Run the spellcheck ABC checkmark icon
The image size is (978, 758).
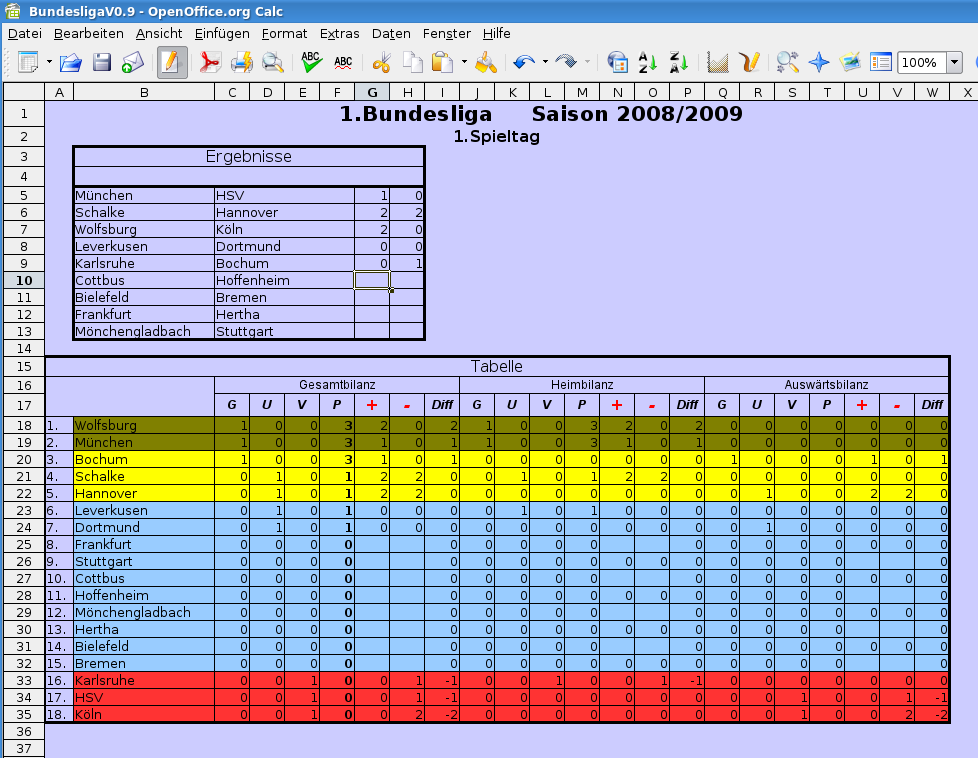(311, 63)
